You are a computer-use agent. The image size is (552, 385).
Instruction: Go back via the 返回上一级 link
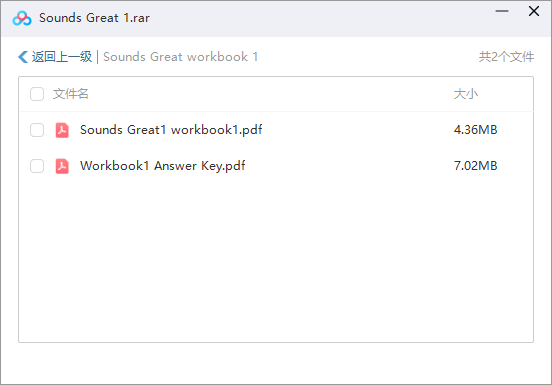tap(62, 57)
